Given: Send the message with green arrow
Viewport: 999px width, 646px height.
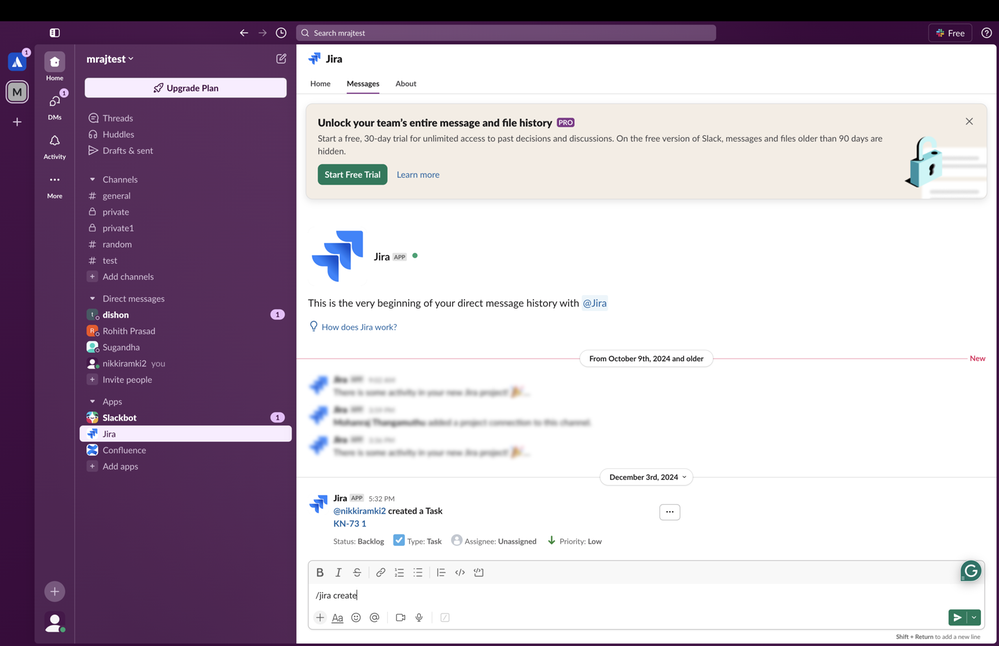Looking at the screenshot, I should point(958,617).
